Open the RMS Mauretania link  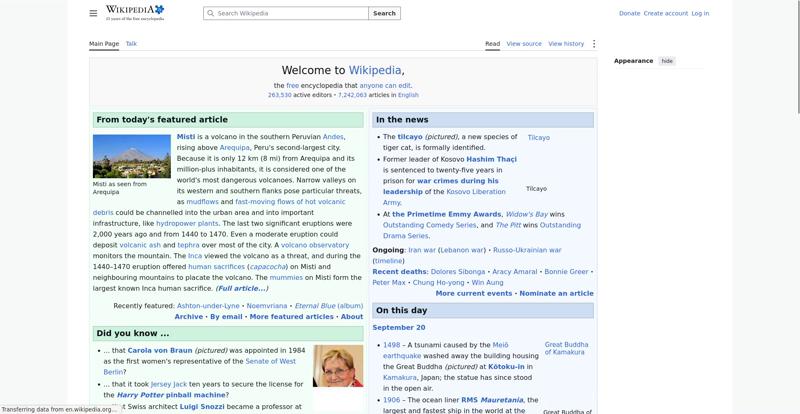[x=492, y=400]
